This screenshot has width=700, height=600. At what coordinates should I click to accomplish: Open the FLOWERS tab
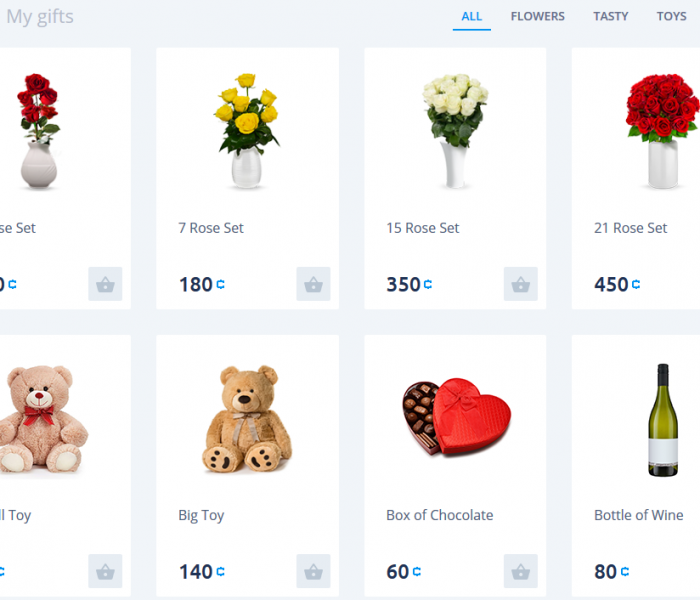[x=538, y=17]
